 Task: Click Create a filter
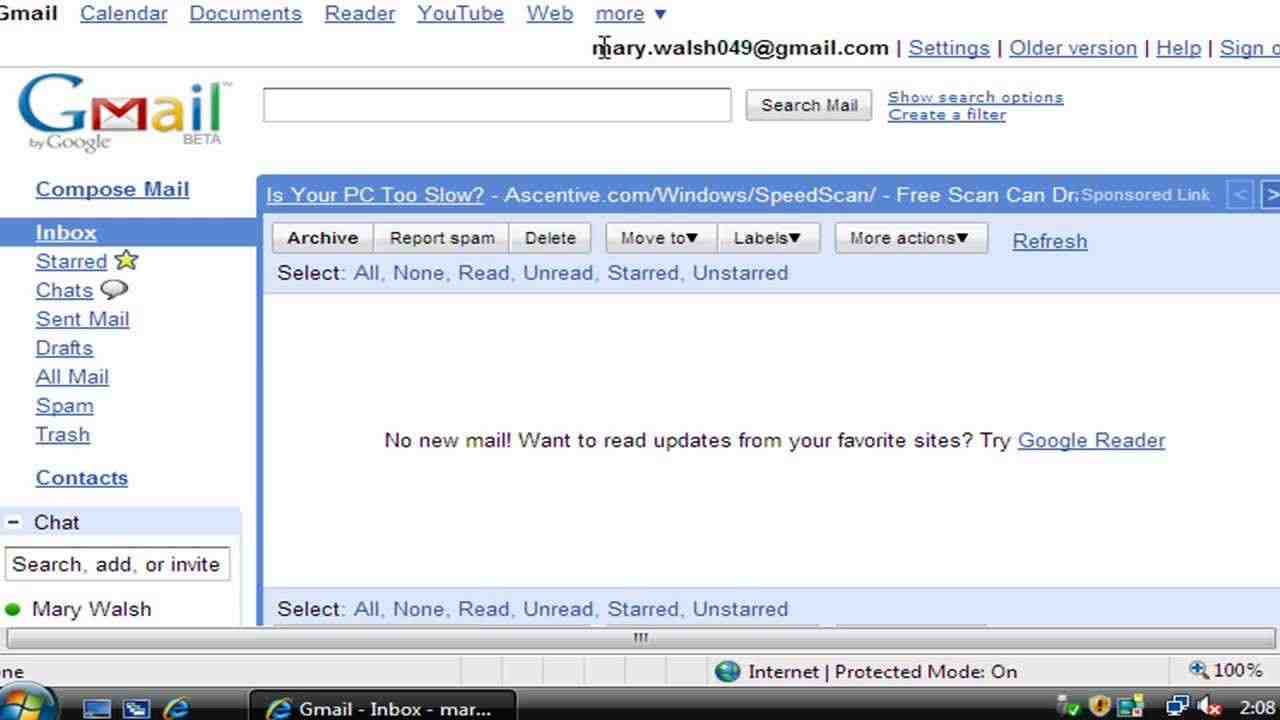pyautogui.click(x=947, y=114)
